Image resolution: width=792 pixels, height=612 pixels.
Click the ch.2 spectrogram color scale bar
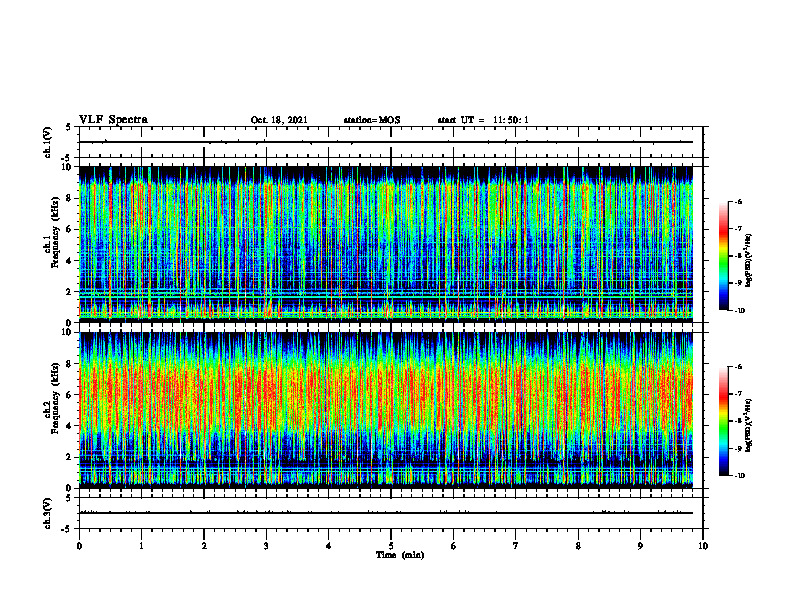tap(724, 421)
